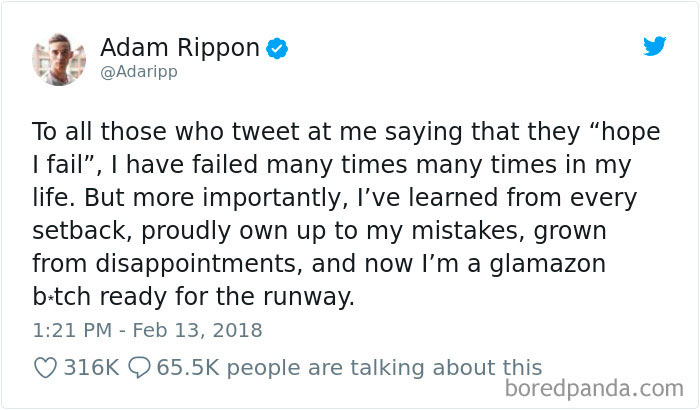Click the 65.5K reply count number
Screen dimensions: 700x410
pyautogui.click(x=188, y=368)
